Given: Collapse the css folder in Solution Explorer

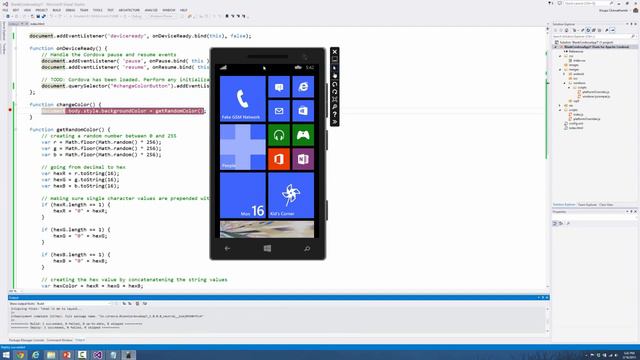Looking at the screenshot, I should [561, 56].
